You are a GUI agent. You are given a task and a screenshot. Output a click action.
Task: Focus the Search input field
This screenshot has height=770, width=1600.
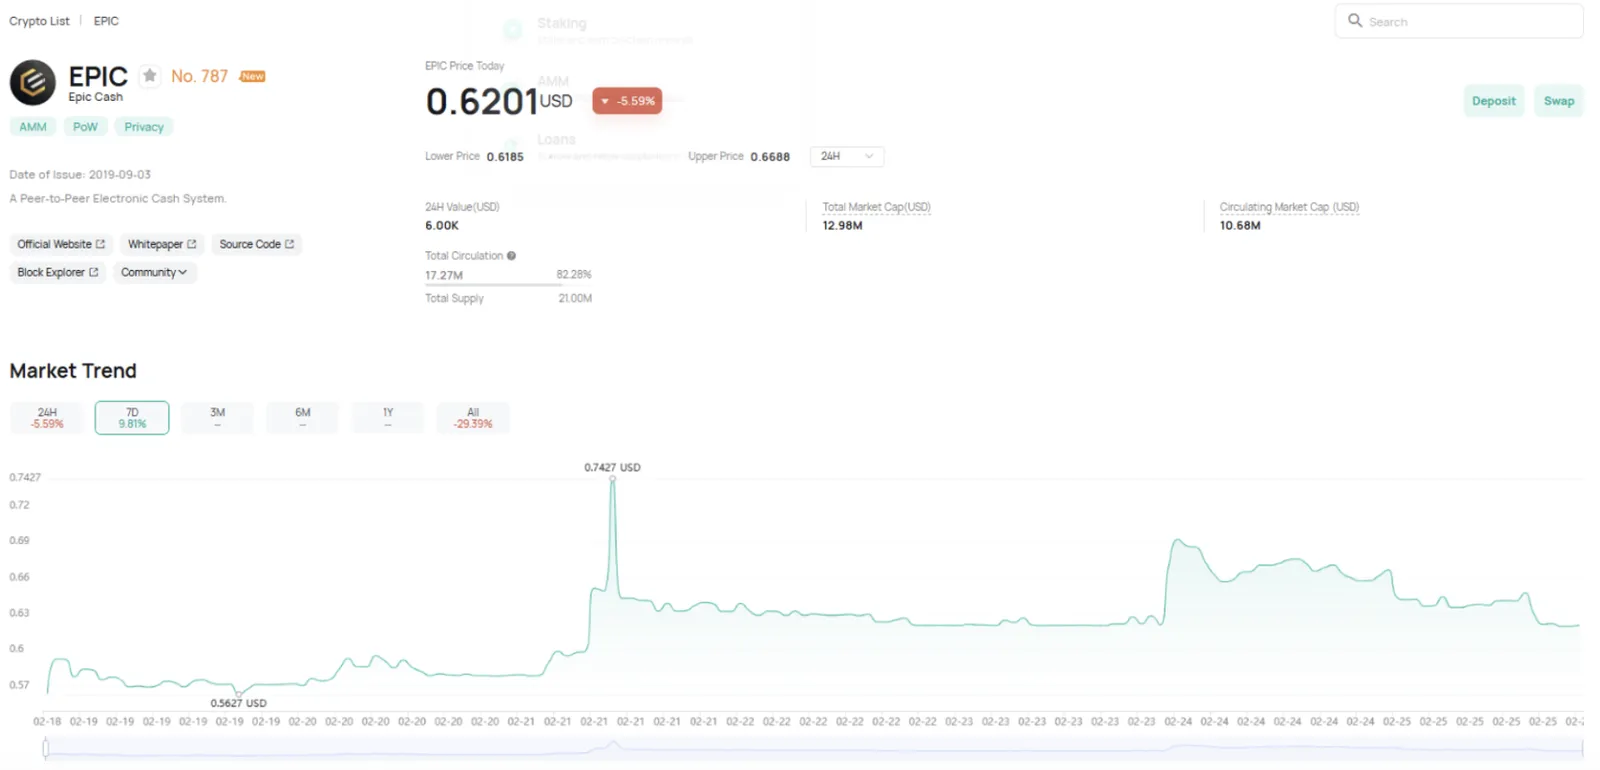(x=1459, y=21)
